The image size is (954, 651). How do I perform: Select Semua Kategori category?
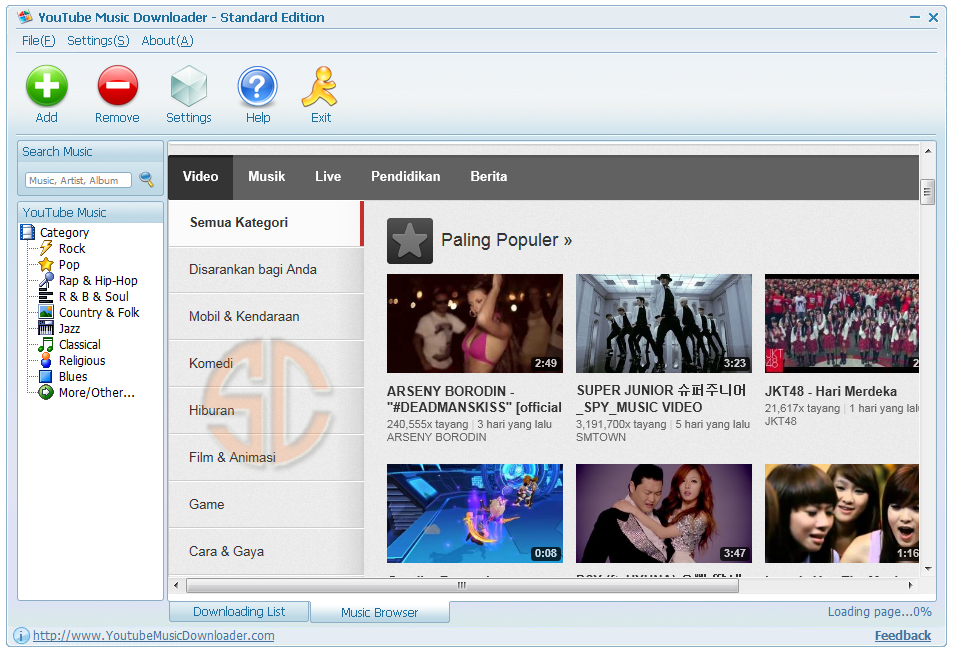(266, 223)
